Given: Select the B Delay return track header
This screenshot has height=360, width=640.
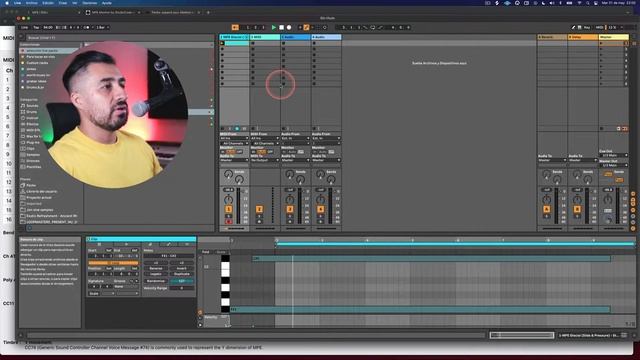Looking at the screenshot, I should coord(583,37).
